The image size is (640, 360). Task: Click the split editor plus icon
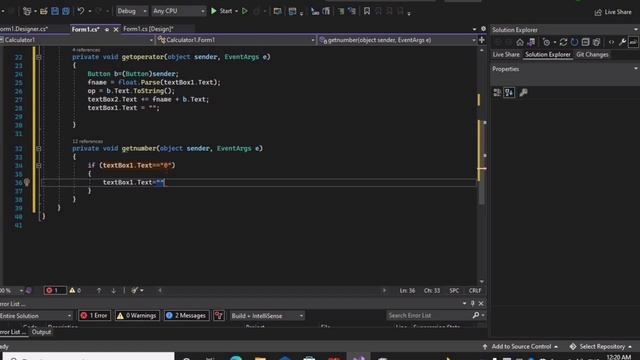[x=482, y=40]
